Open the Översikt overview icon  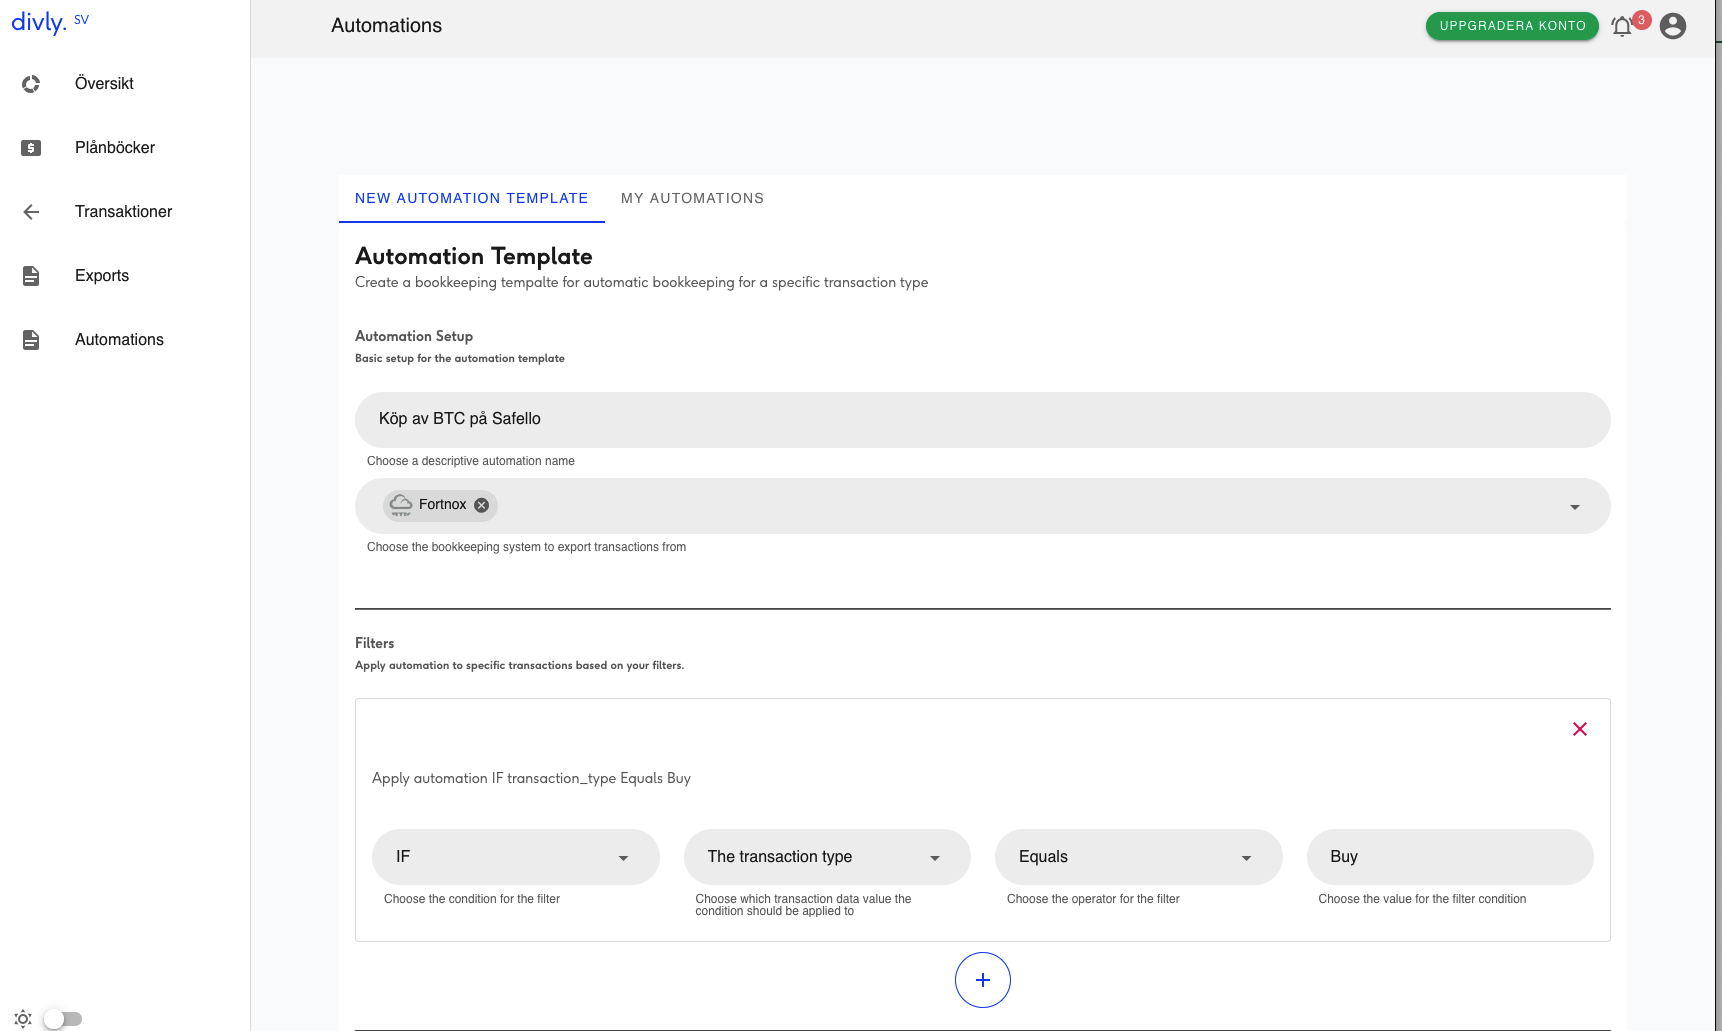[x=31, y=84]
